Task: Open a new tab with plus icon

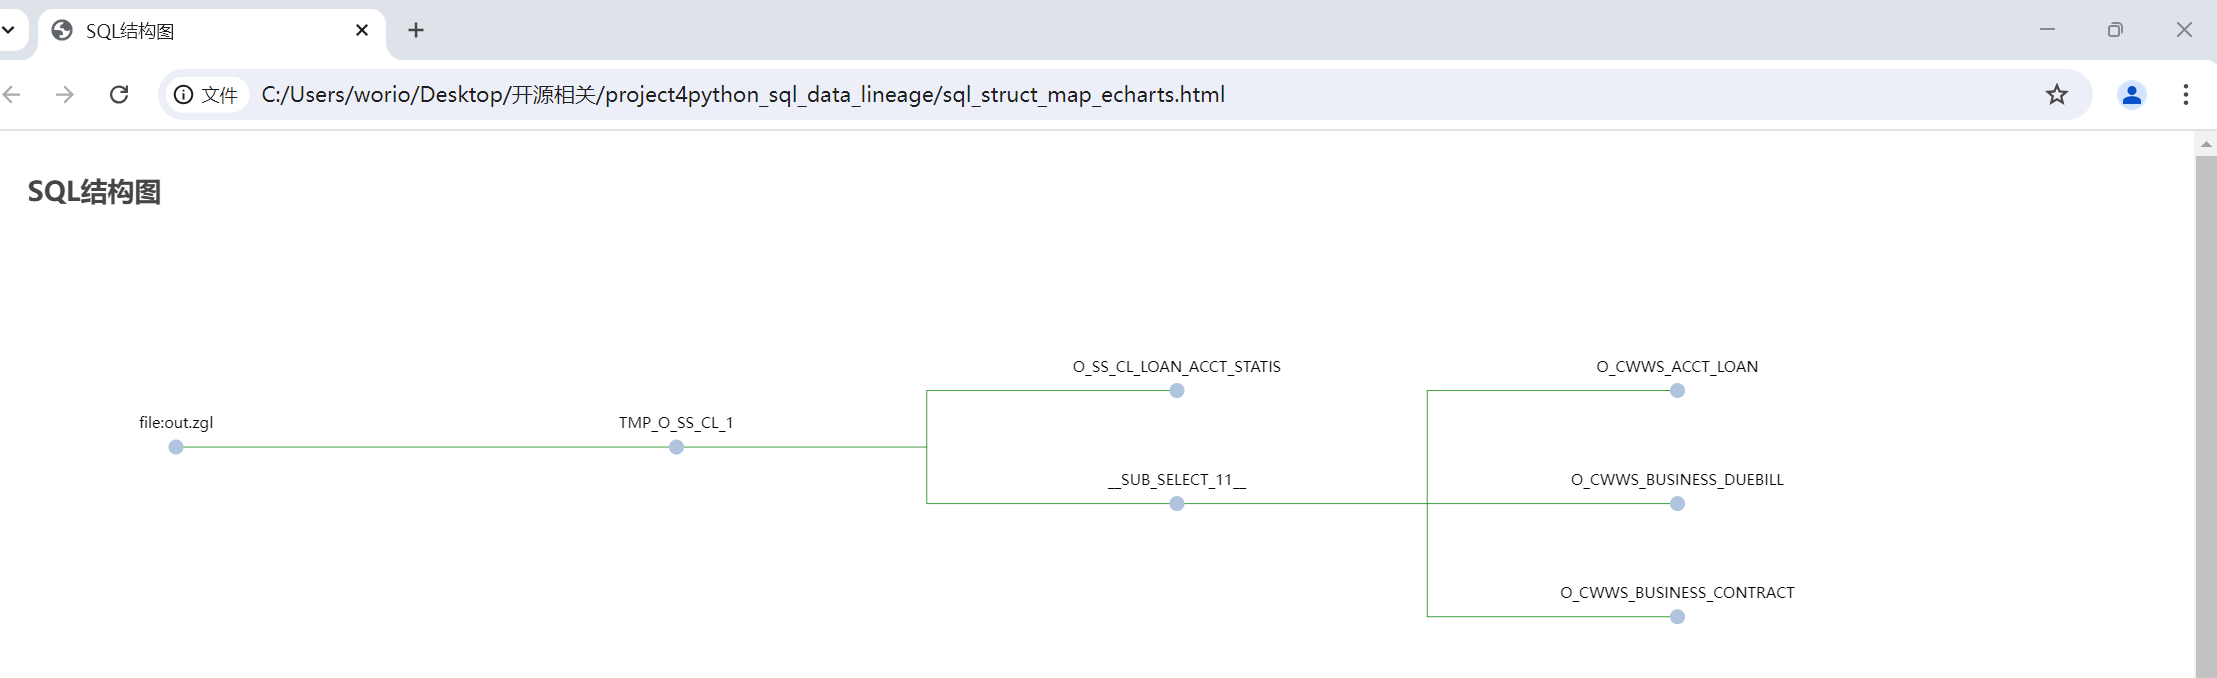Action: [x=416, y=30]
